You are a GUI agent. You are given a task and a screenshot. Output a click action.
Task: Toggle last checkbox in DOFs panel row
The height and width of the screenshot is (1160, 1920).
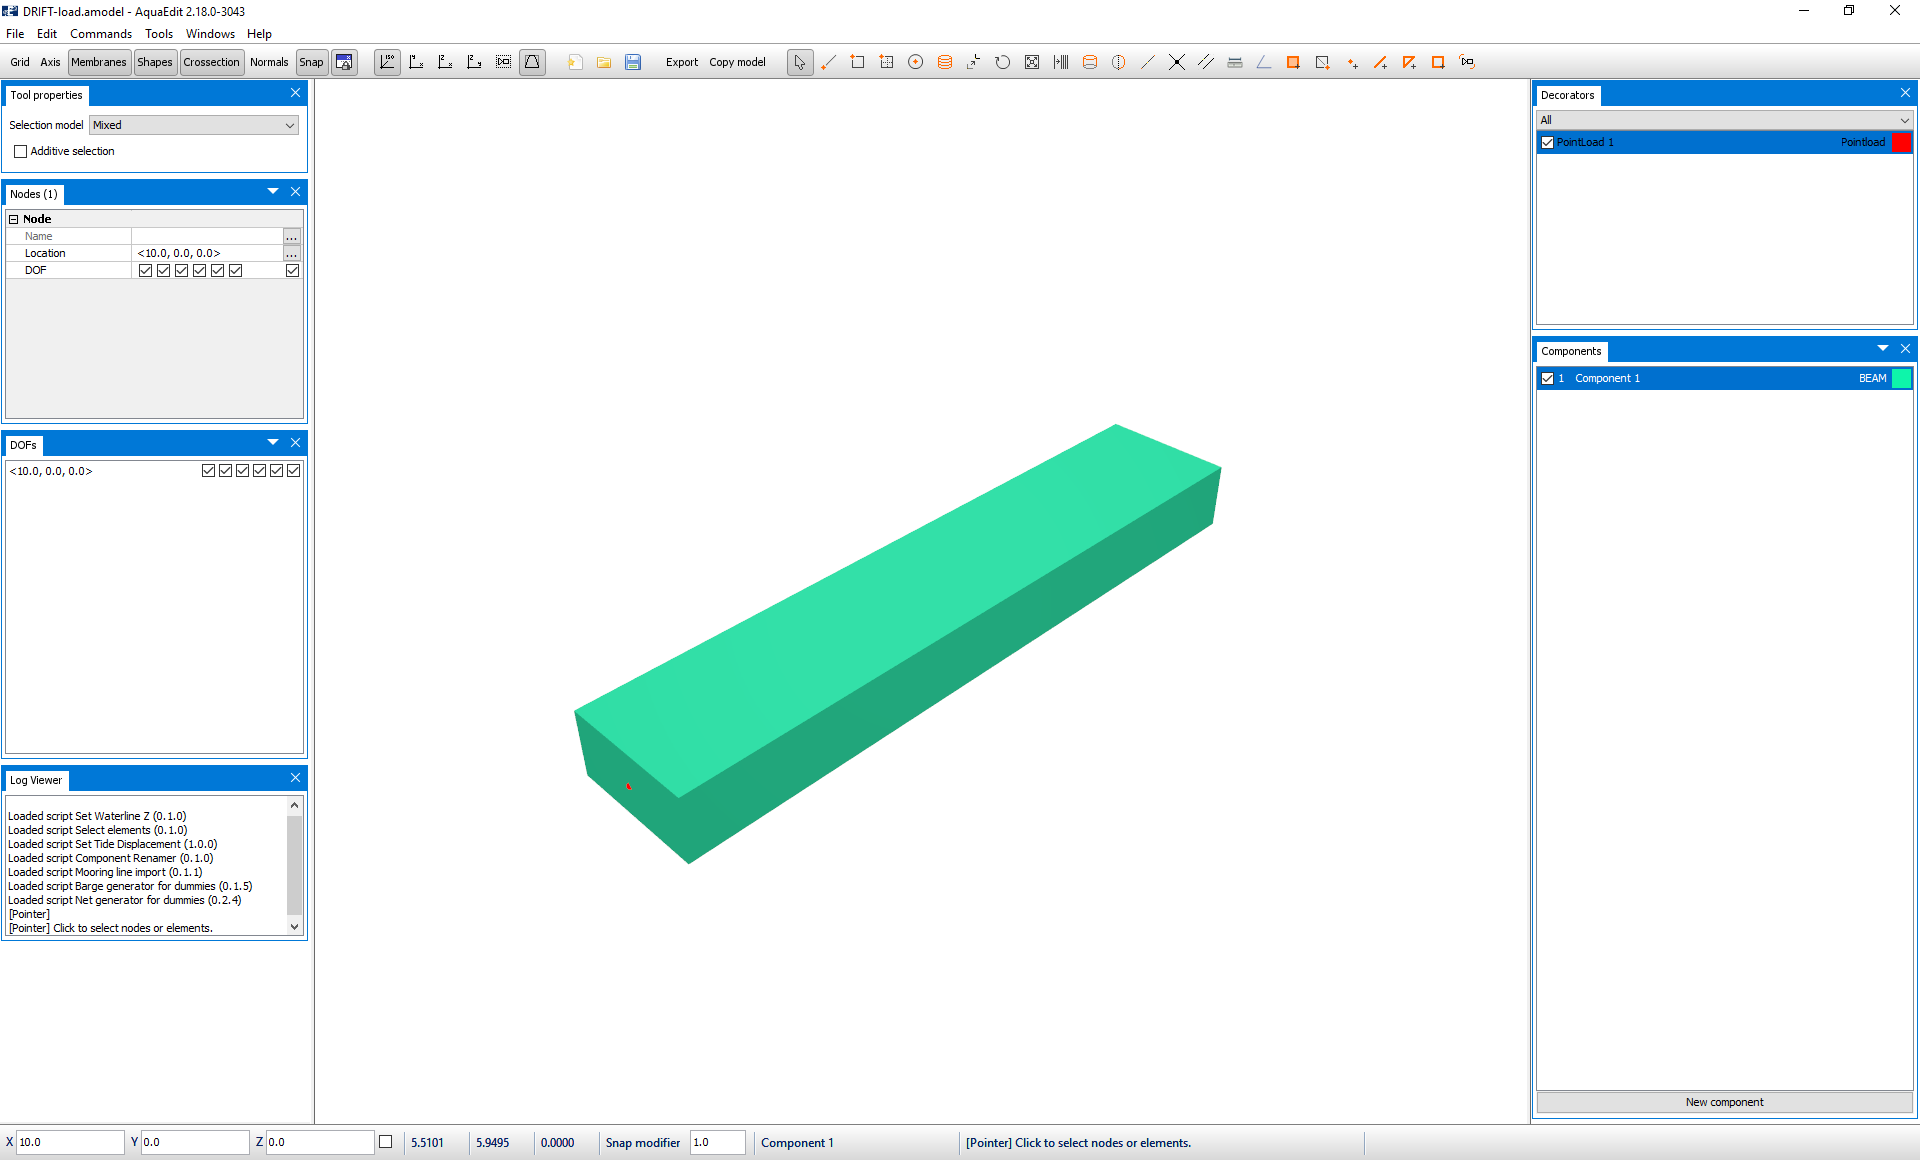coord(293,470)
